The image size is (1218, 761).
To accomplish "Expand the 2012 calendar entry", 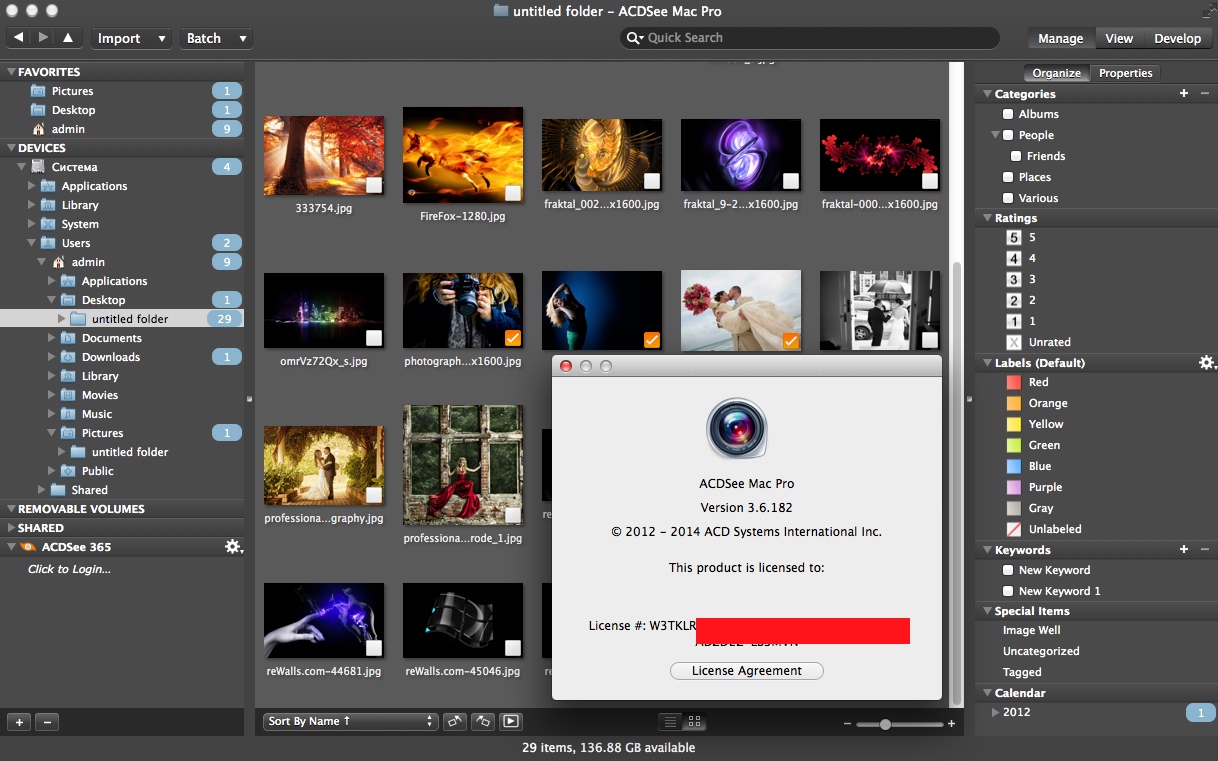I will point(995,712).
